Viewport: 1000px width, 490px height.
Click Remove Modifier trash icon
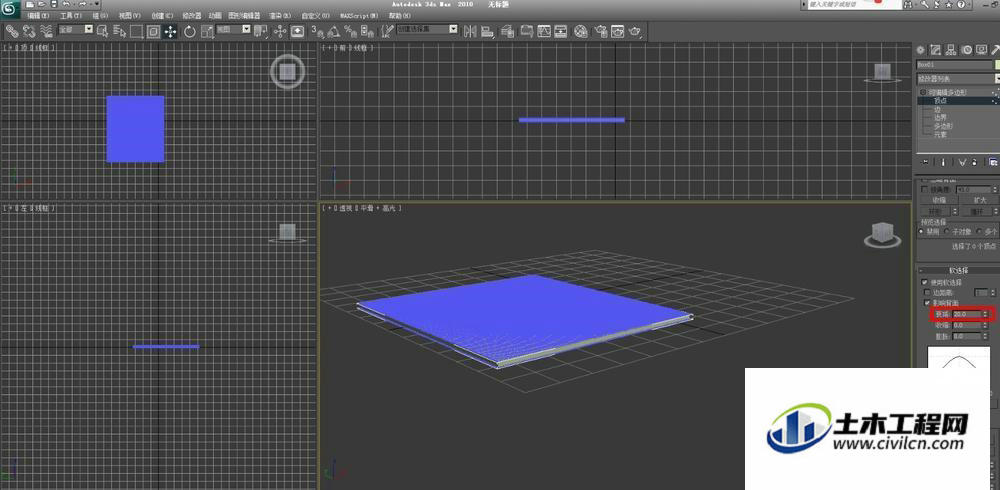click(x=974, y=162)
